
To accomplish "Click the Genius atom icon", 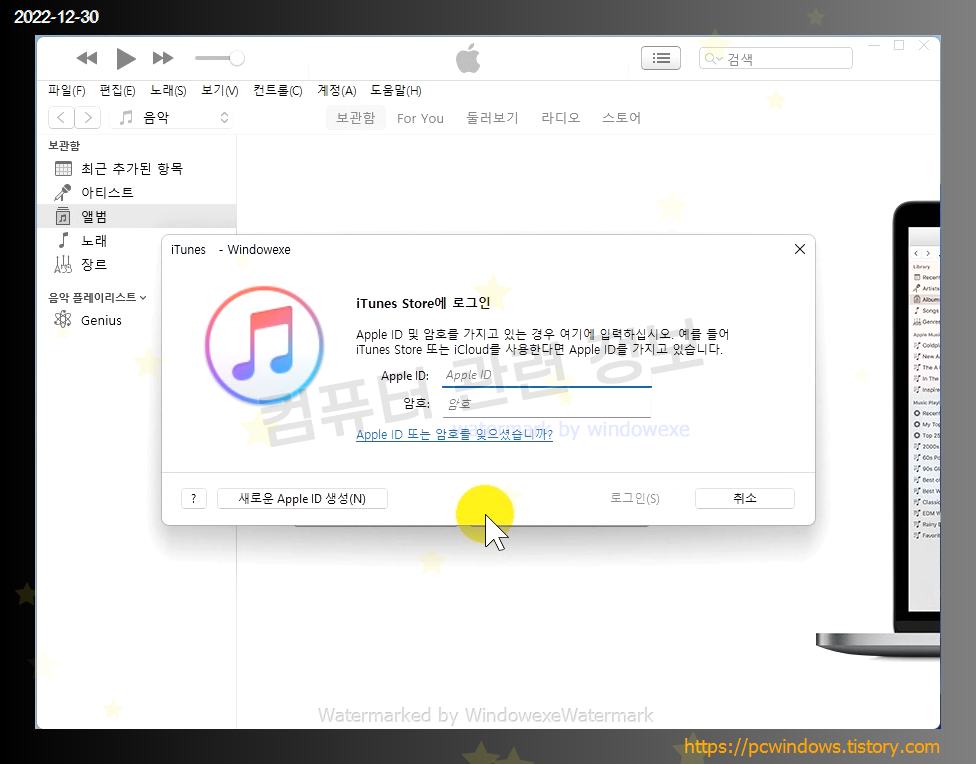I will coord(63,320).
